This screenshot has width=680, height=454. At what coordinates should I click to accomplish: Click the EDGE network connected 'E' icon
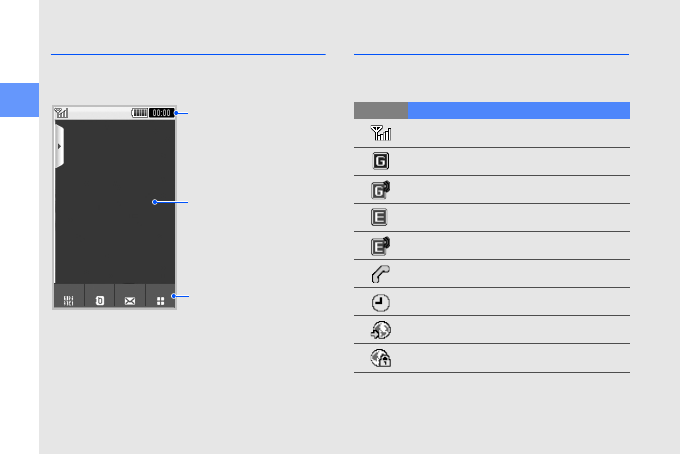point(381,217)
